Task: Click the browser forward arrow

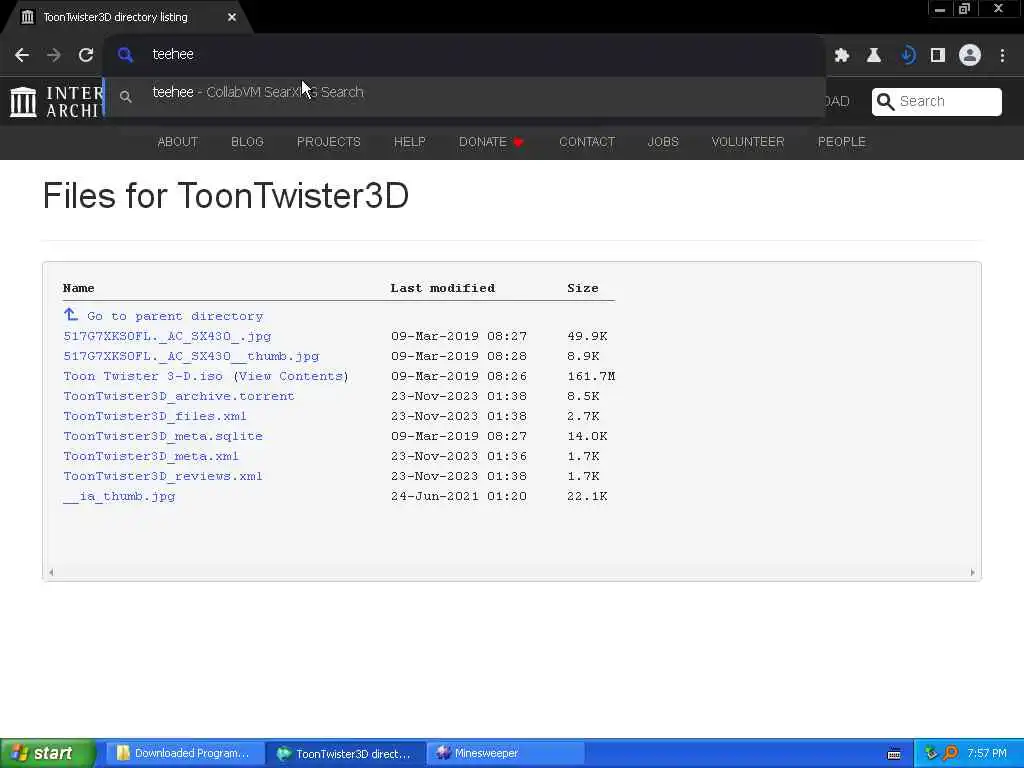Action: click(54, 55)
